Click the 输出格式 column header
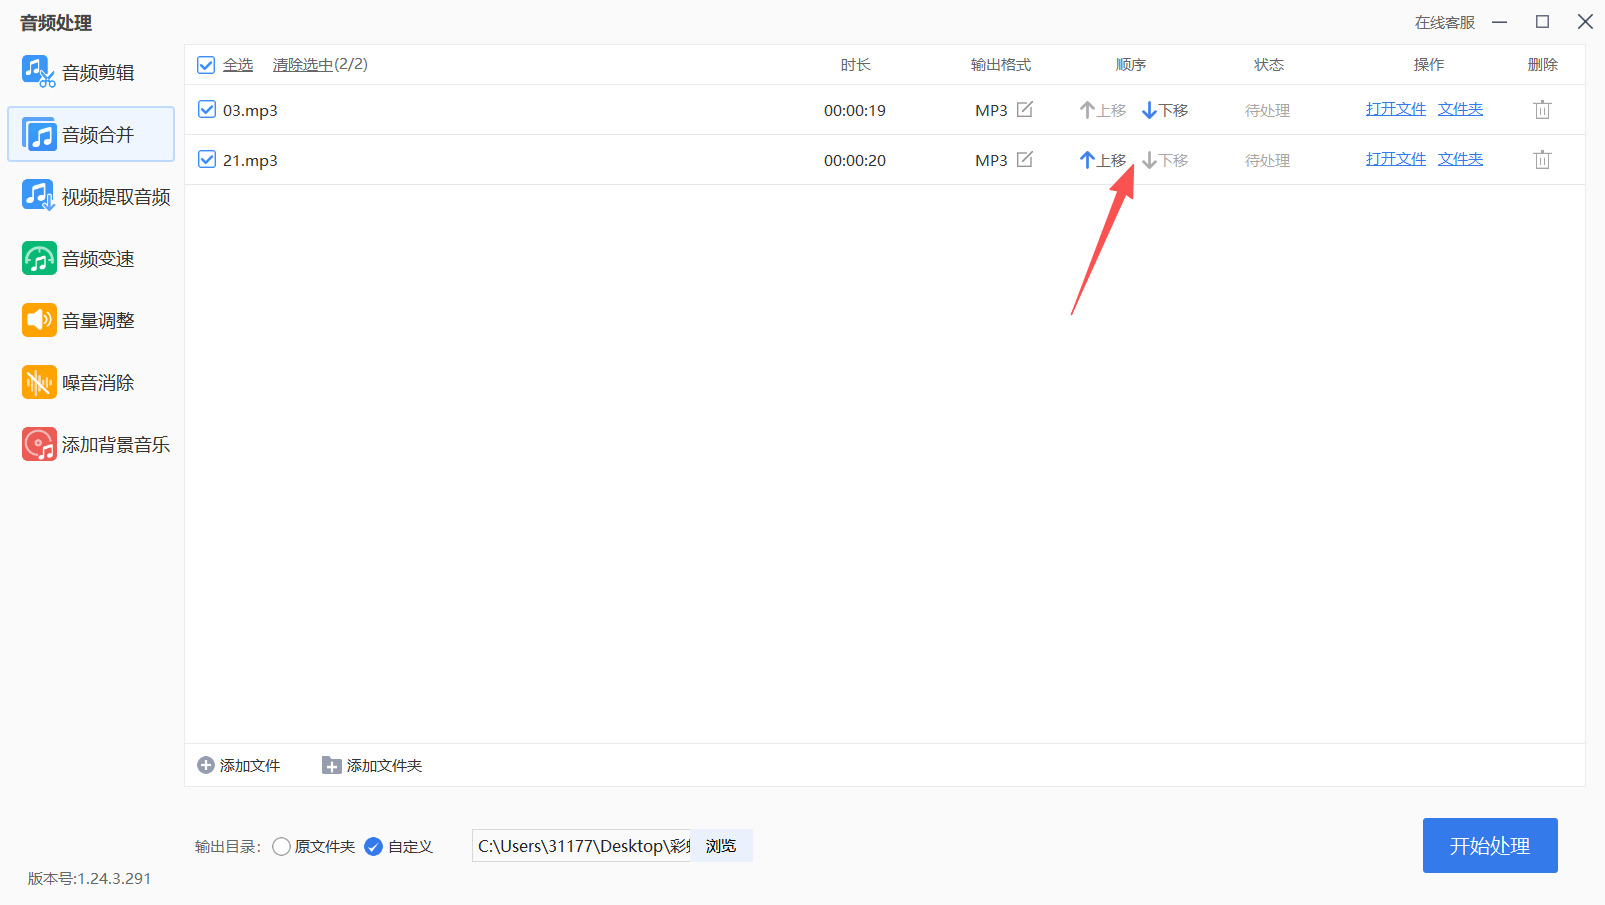Screen dimensions: 1605x905 point(1001,65)
